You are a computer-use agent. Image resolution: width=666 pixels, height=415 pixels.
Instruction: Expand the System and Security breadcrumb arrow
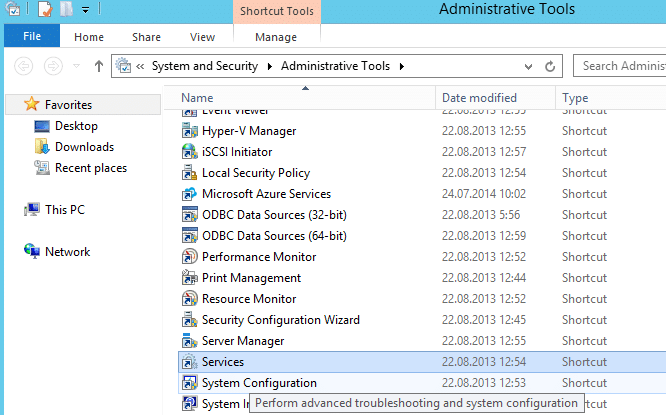[270, 66]
